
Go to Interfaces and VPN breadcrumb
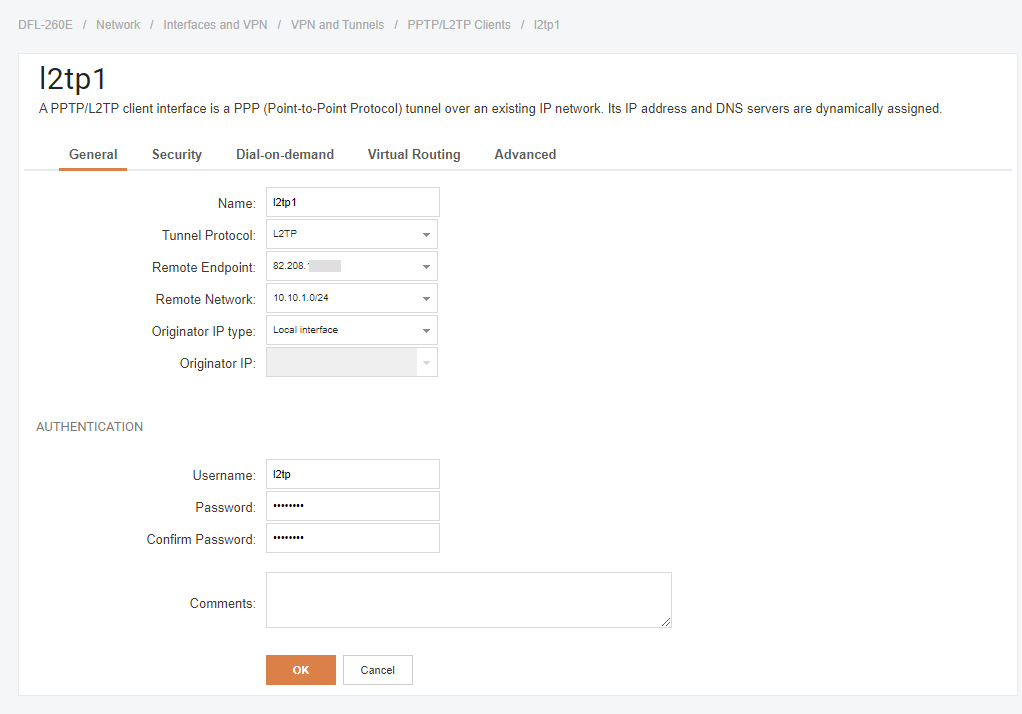coord(215,25)
